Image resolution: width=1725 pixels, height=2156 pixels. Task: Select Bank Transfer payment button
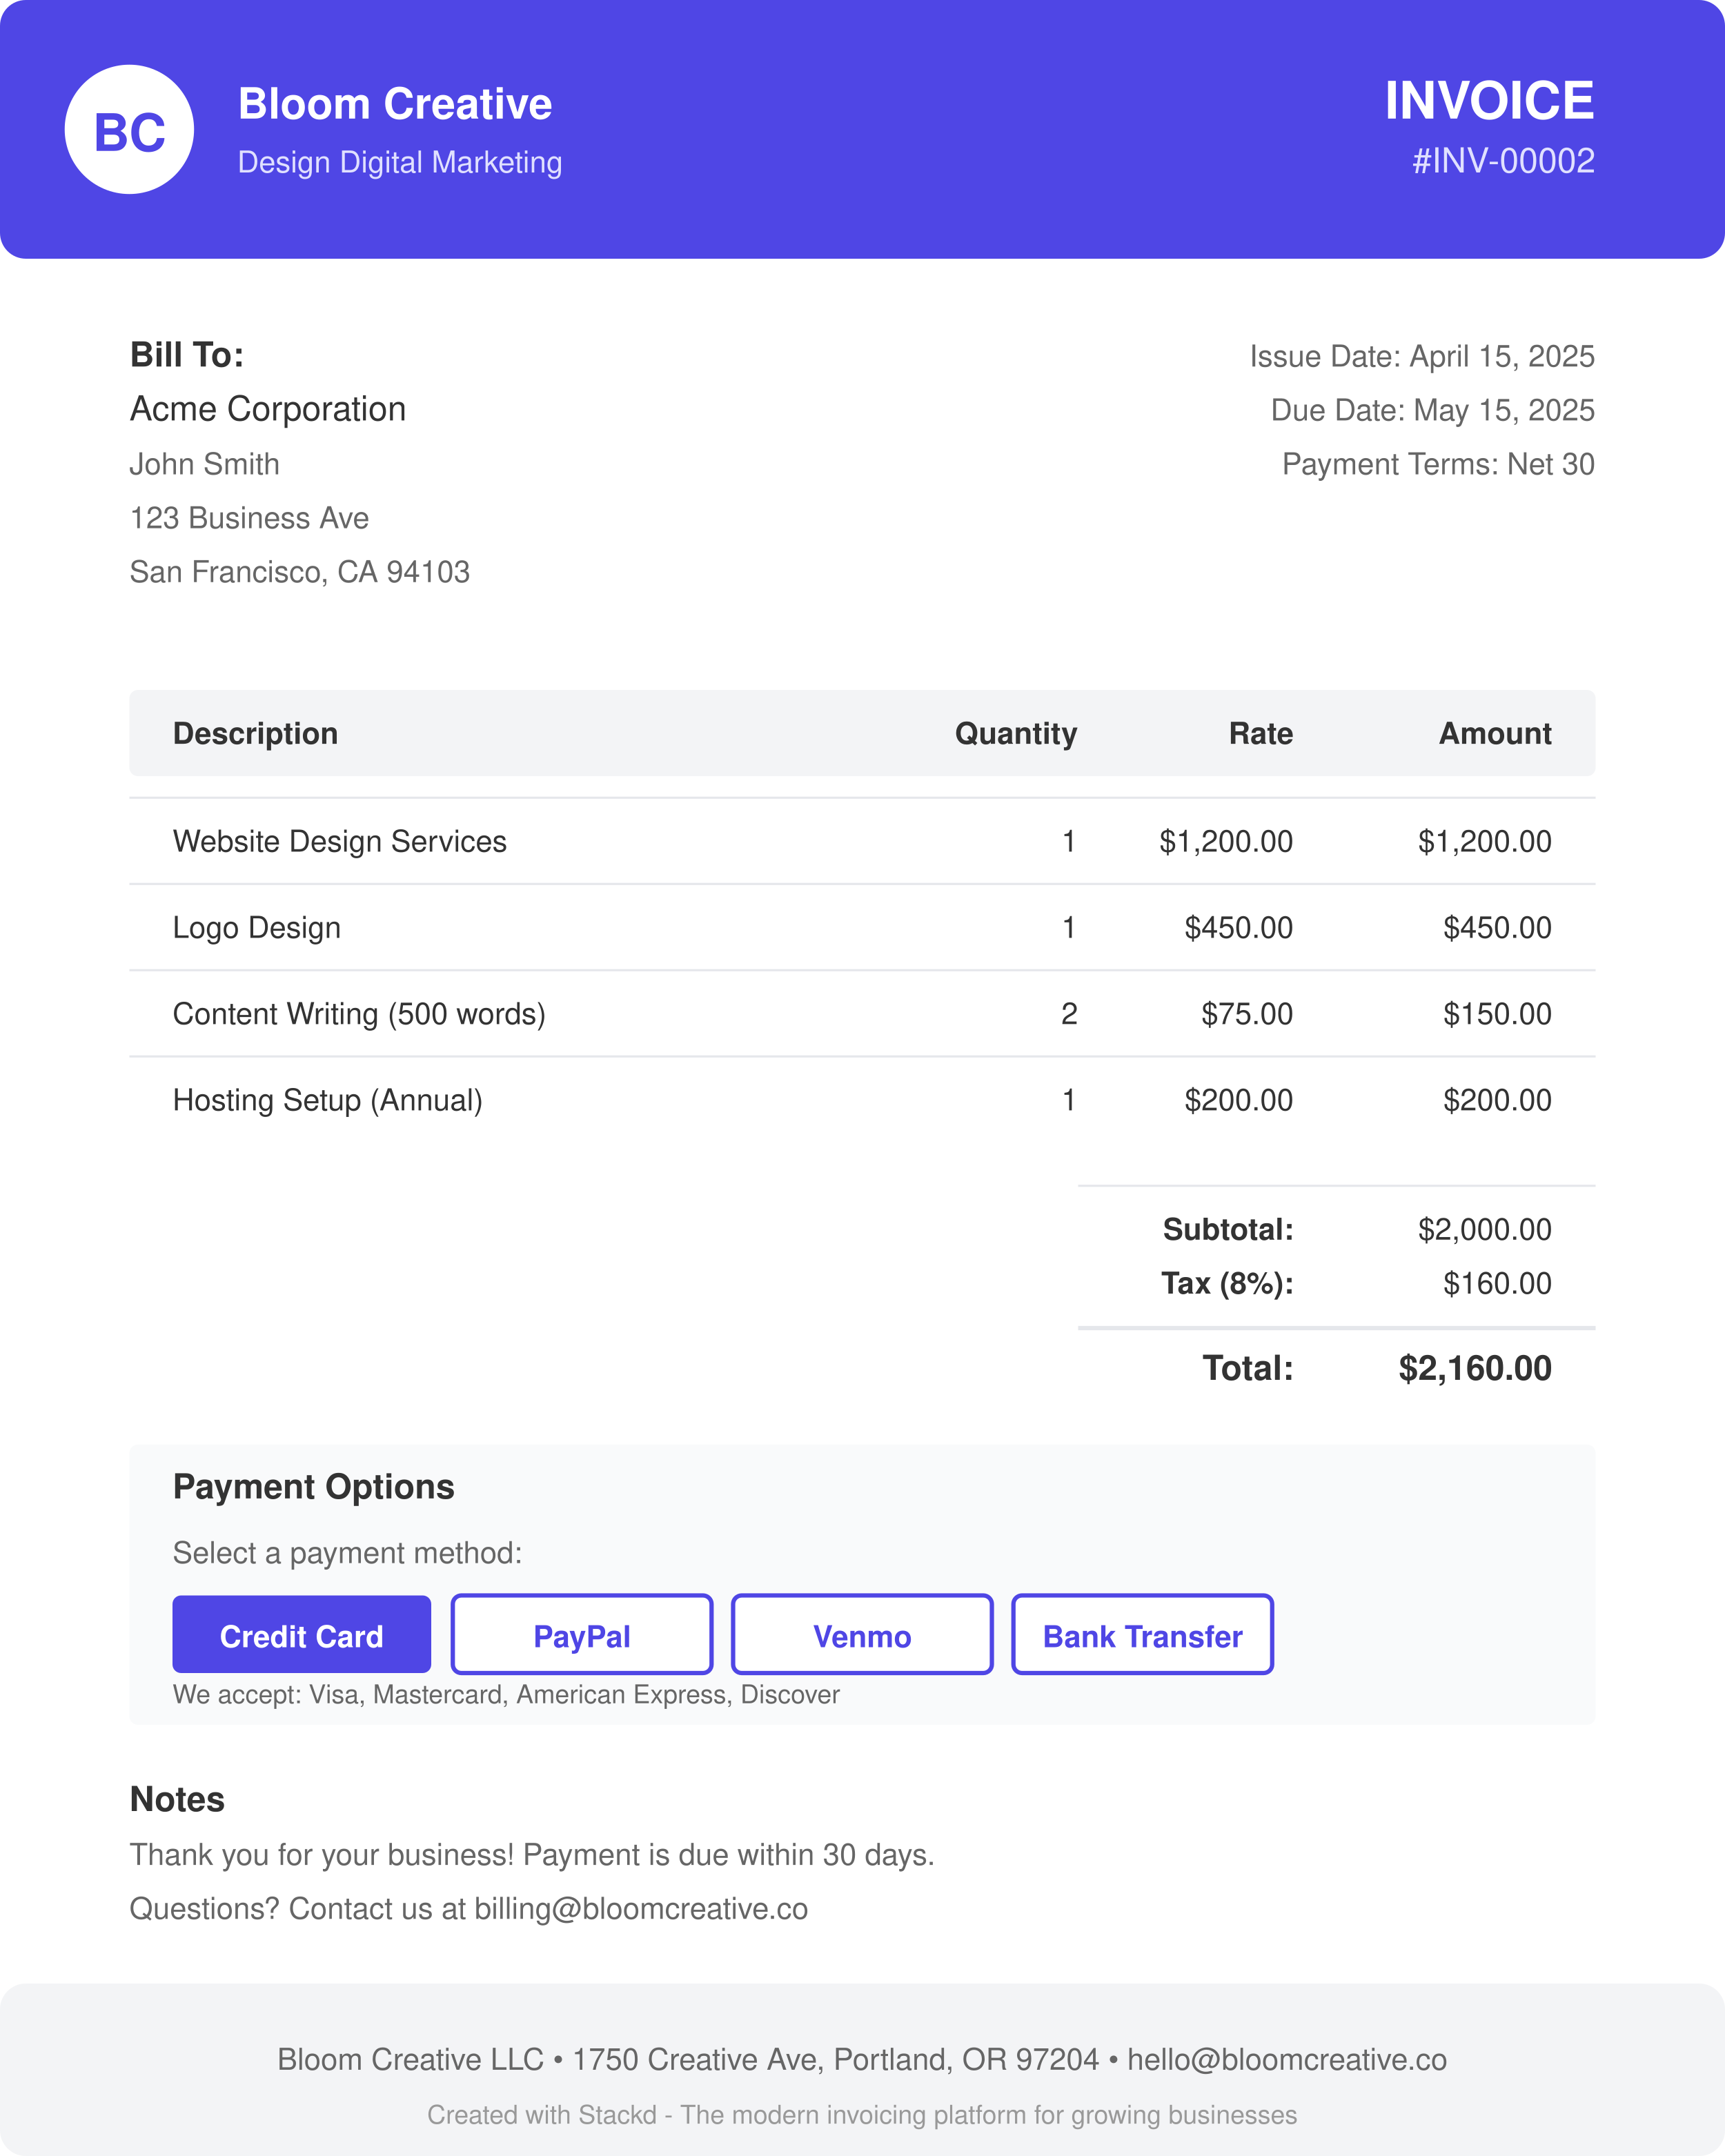pyautogui.click(x=1142, y=1634)
